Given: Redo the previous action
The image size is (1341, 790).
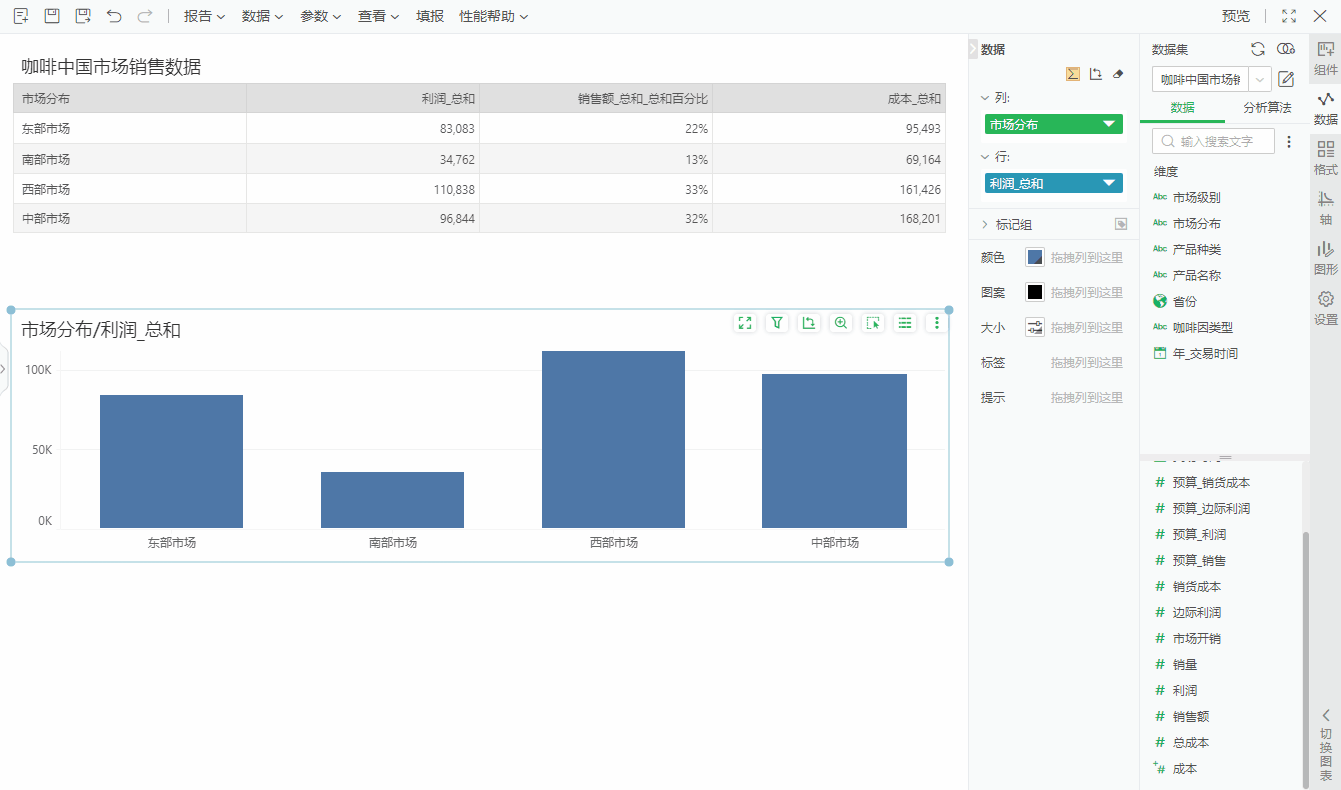Looking at the screenshot, I should pos(145,16).
